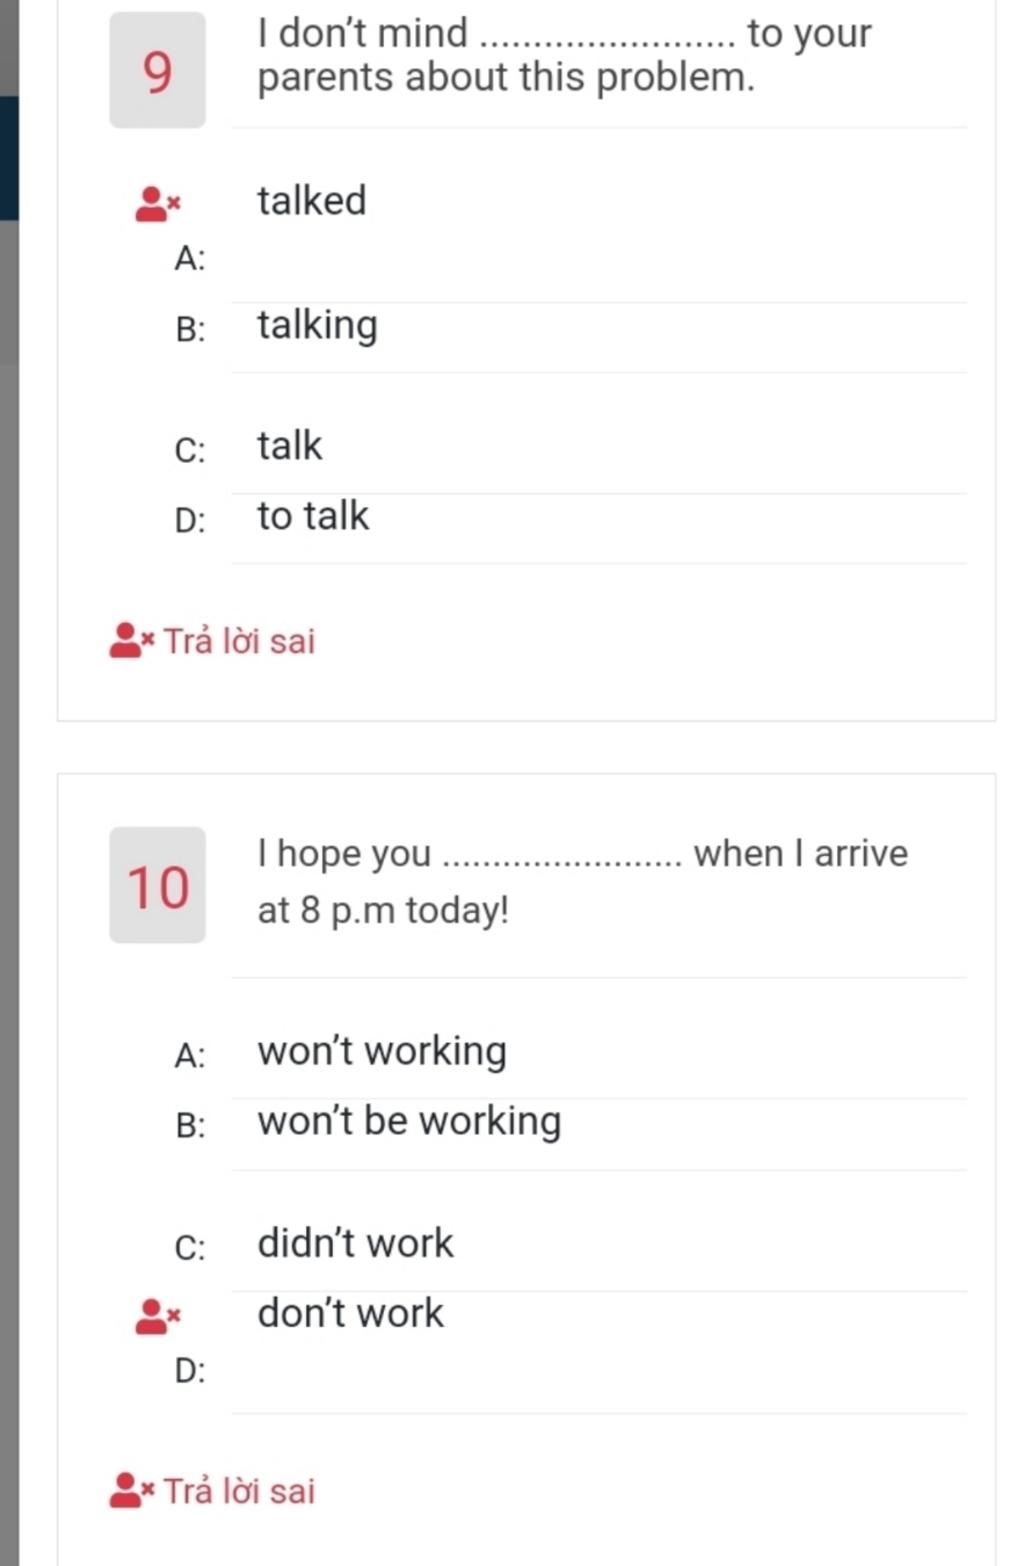Pick option C 'talk'
This screenshot has width=1024, height=1566.
[290, 445]
